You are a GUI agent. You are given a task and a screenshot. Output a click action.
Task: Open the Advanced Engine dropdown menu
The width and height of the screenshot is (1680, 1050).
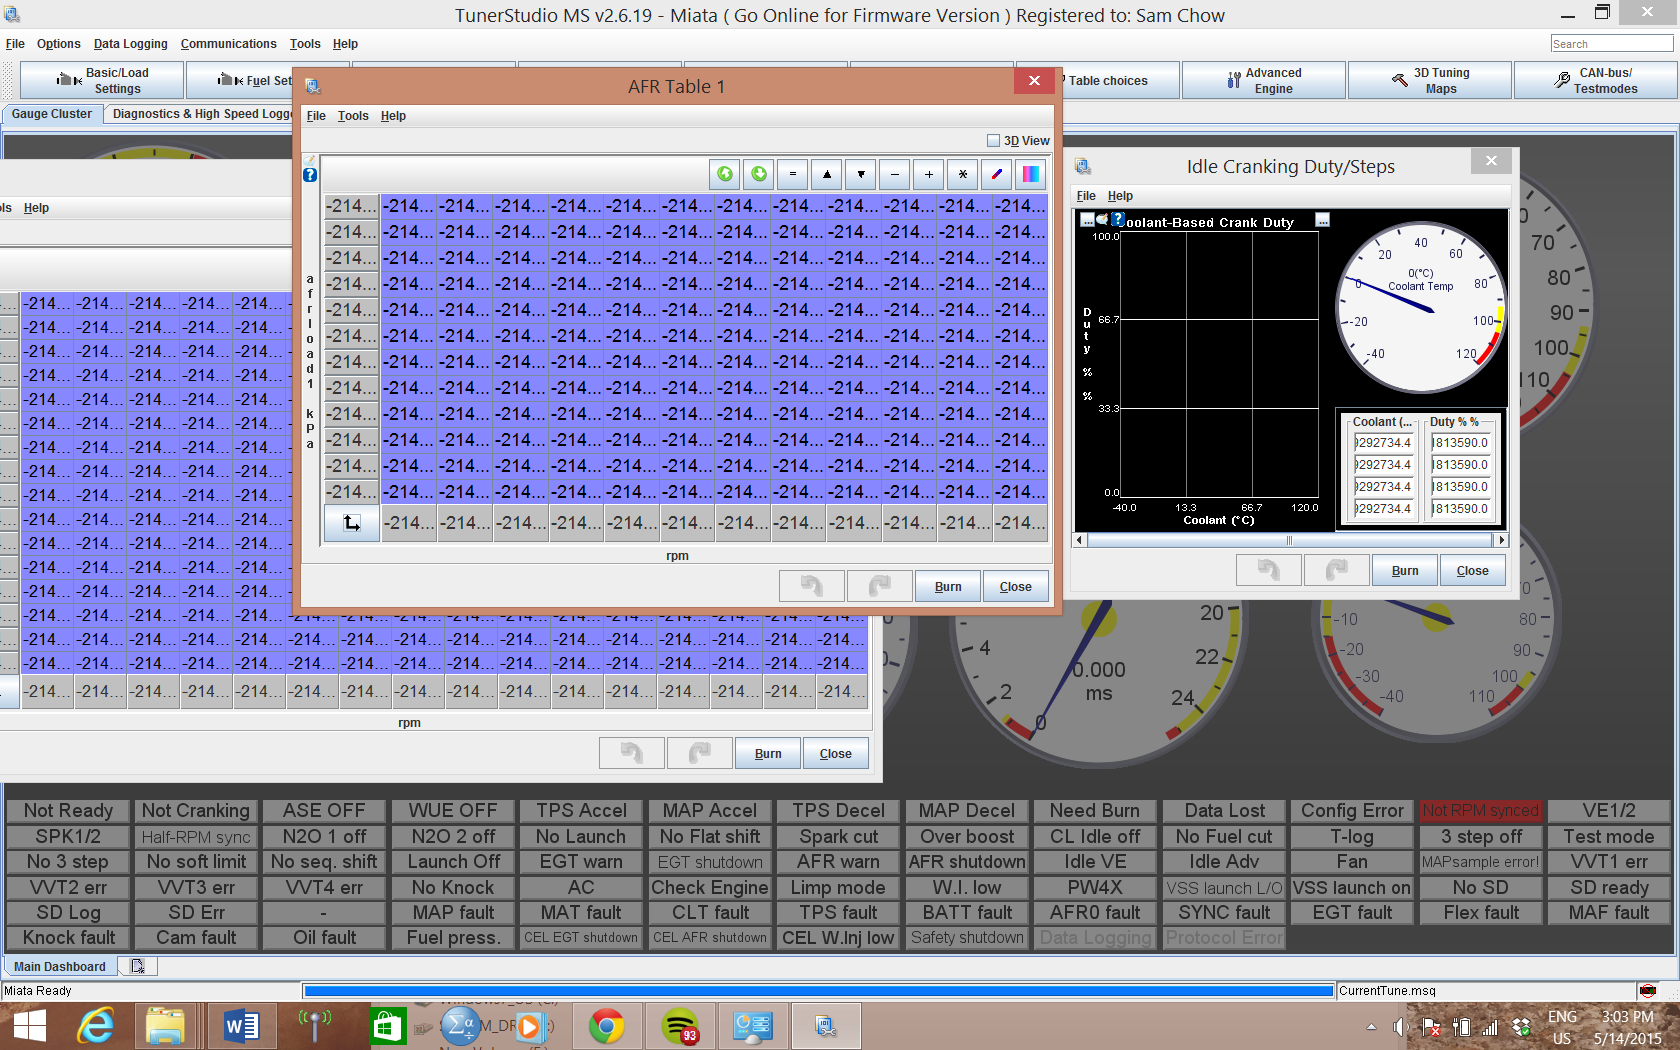click(x=1263, y=81)
